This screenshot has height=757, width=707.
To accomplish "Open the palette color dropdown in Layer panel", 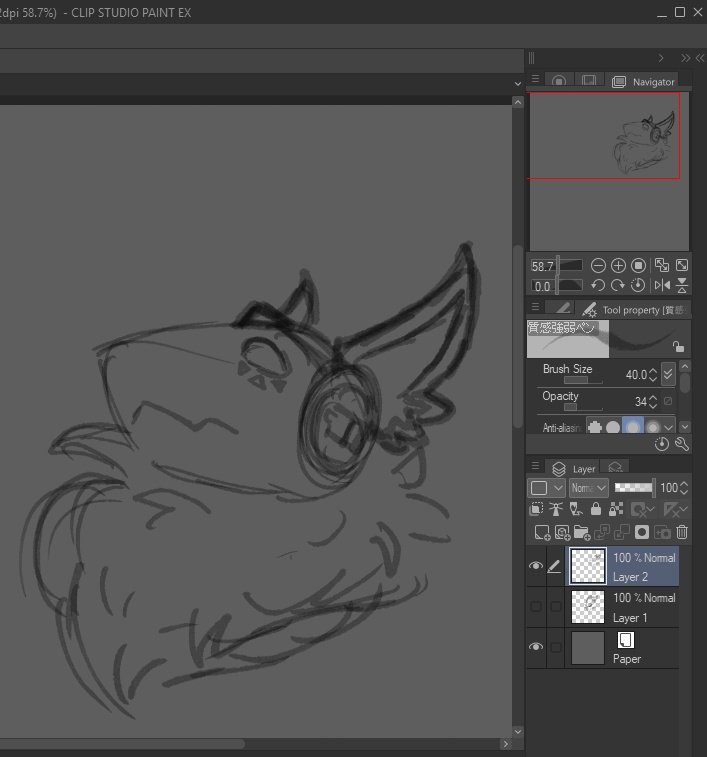I will [x=546, y=488].
